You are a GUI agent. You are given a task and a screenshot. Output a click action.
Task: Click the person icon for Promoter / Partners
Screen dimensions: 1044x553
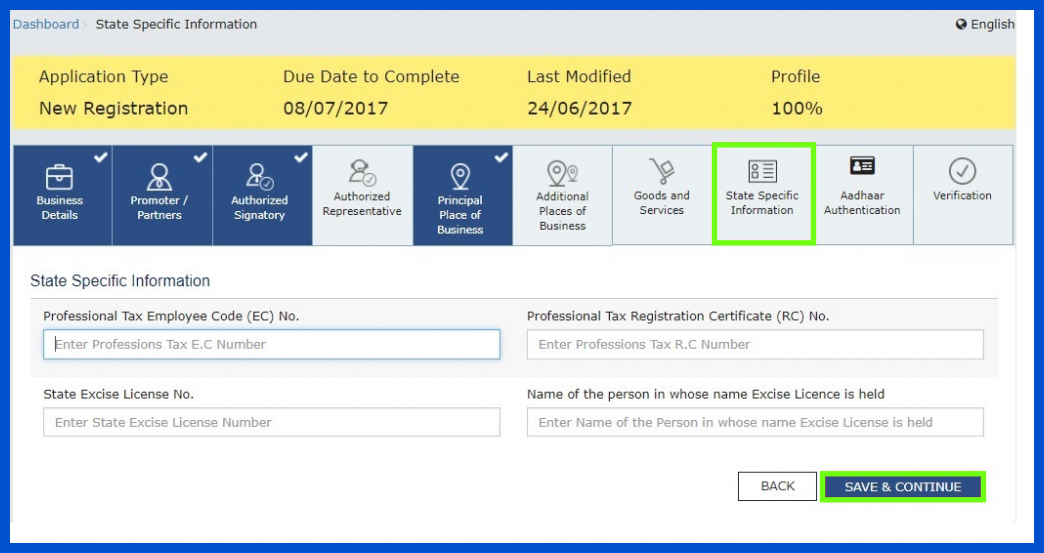(x=159, y=177)
